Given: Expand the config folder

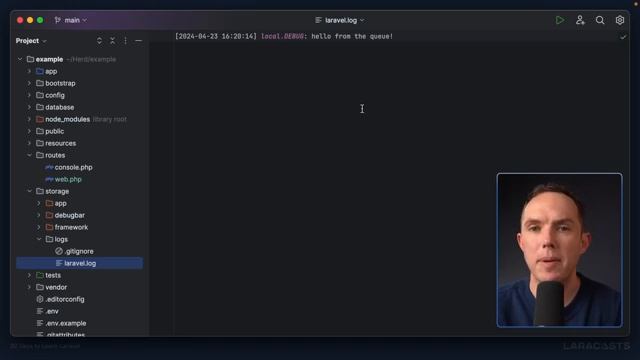Looking at the screenshot, I should (x=29, y=95).
